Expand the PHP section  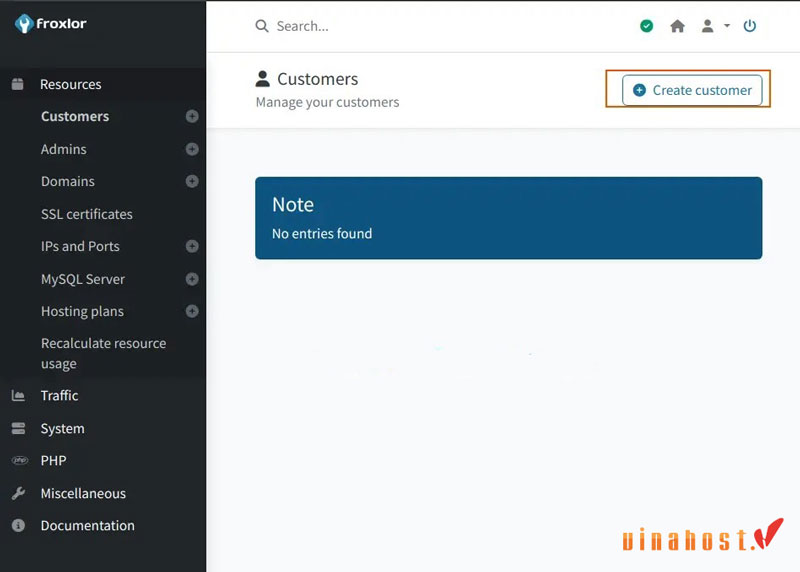tap(53, 461)
